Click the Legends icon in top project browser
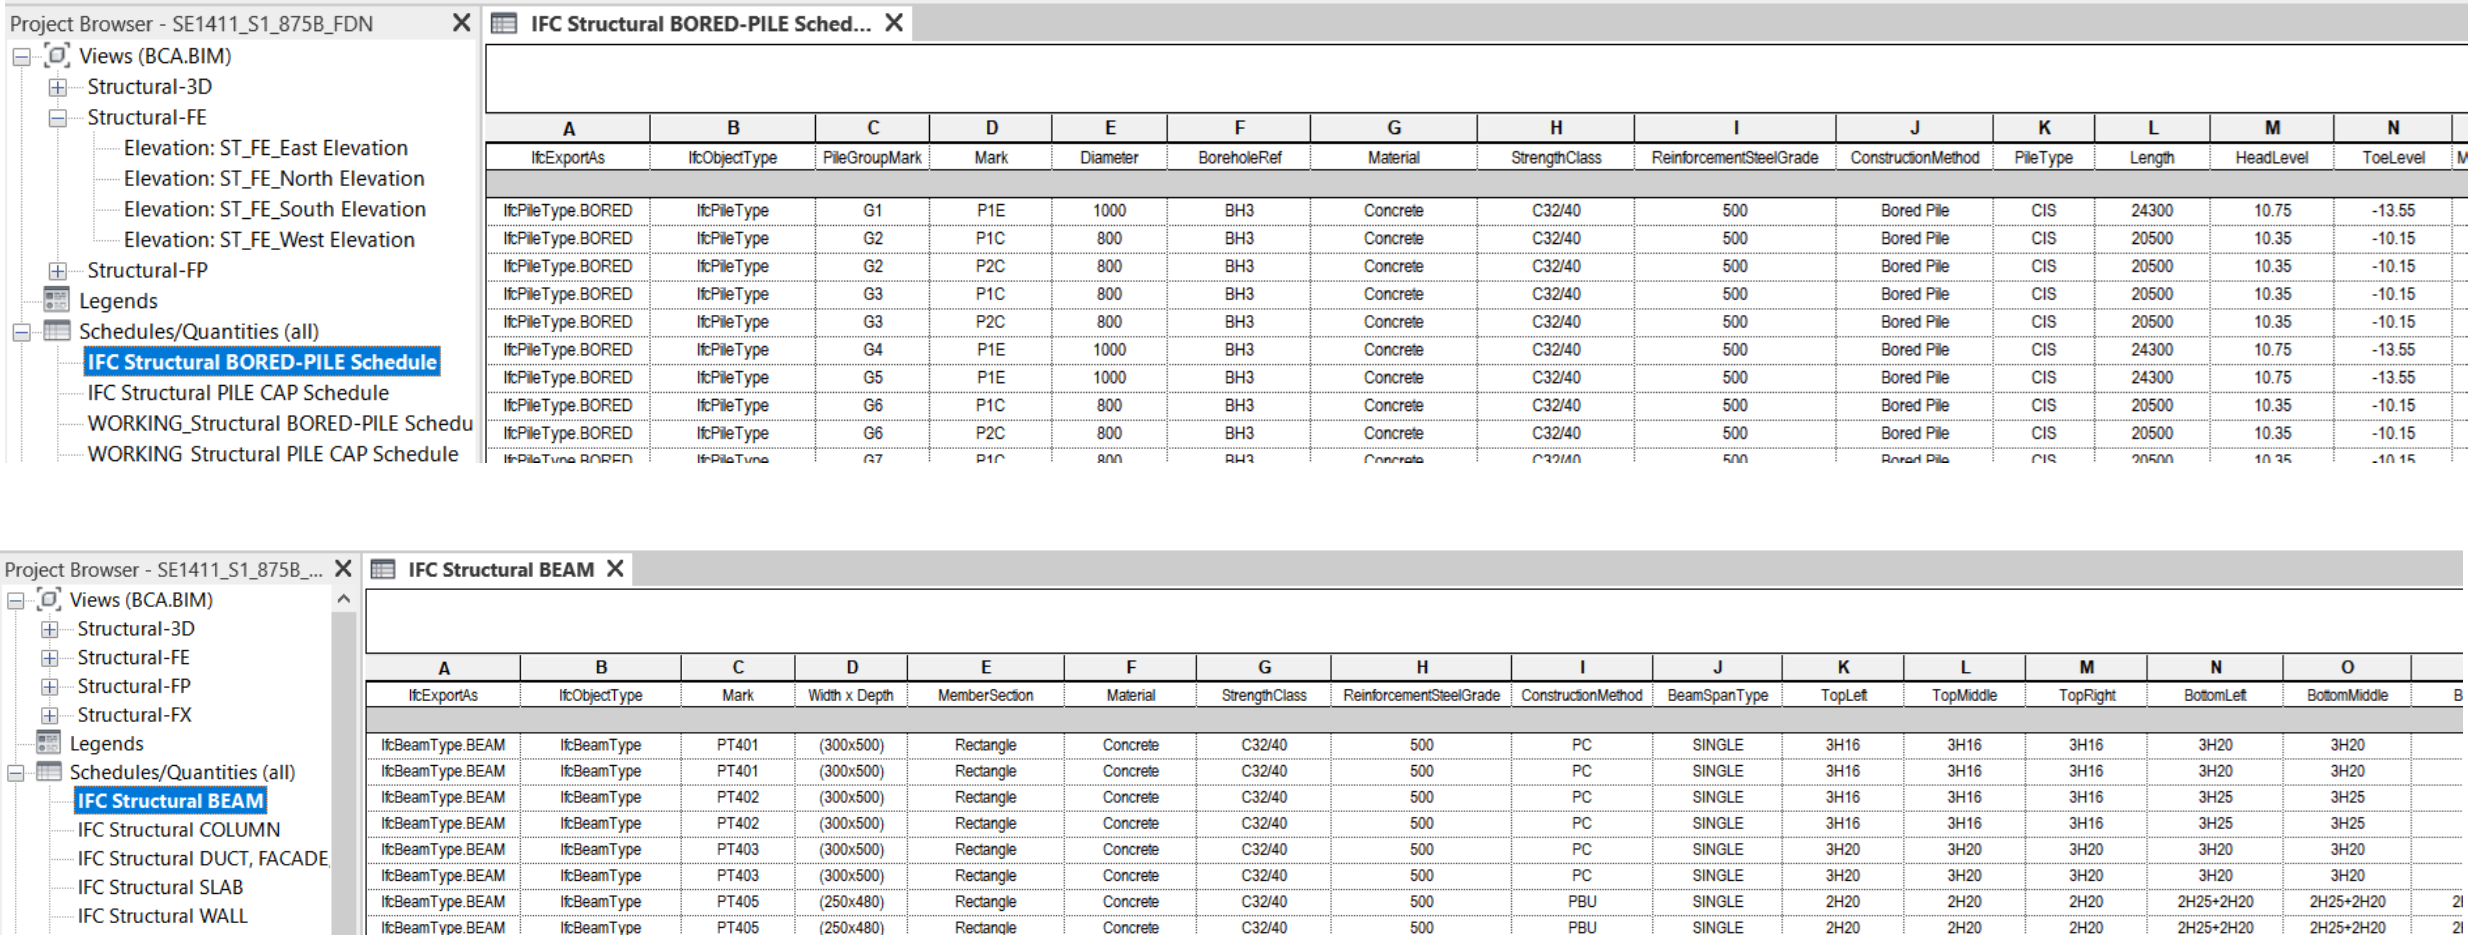Screen dimensions: 2468x935 (57, 300)
